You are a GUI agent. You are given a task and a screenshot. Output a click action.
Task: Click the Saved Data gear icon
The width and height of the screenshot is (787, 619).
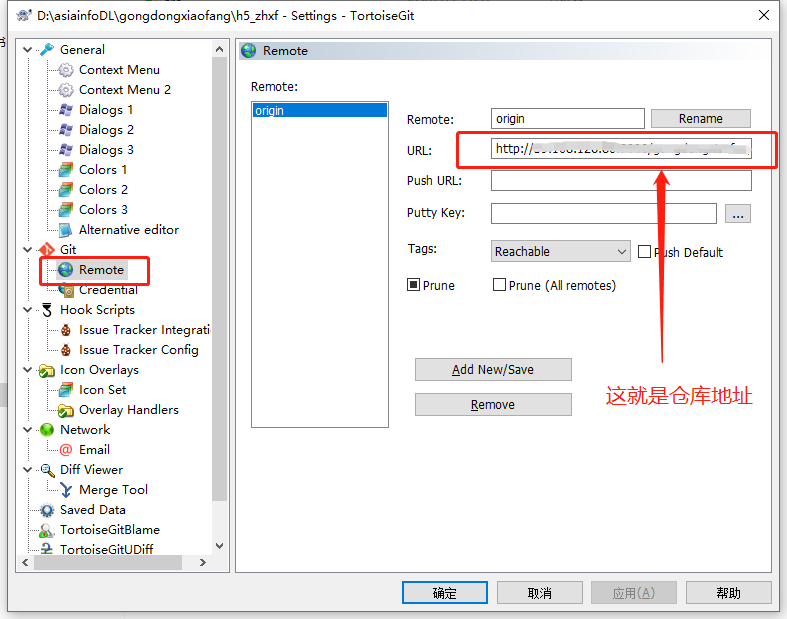[47, 510]
